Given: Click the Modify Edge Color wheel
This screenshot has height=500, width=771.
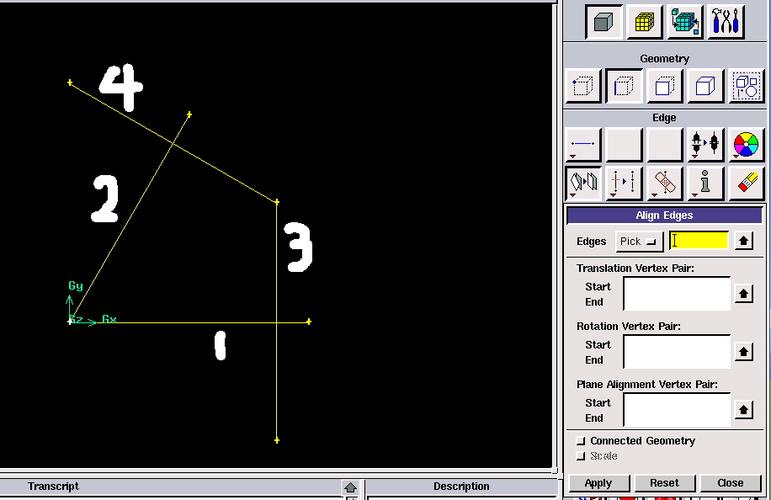Looking at the screenshot, I should point(747,146).
